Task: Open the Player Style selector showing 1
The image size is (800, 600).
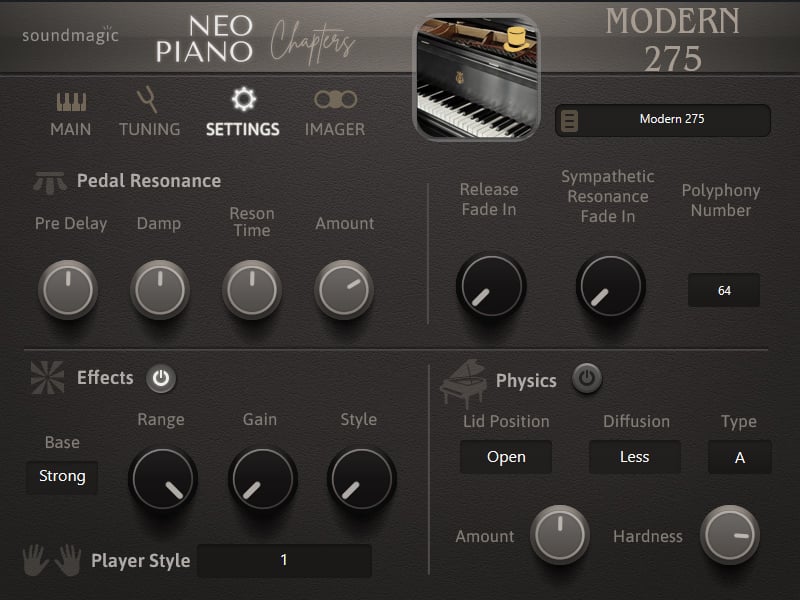Action: [284, 561]
